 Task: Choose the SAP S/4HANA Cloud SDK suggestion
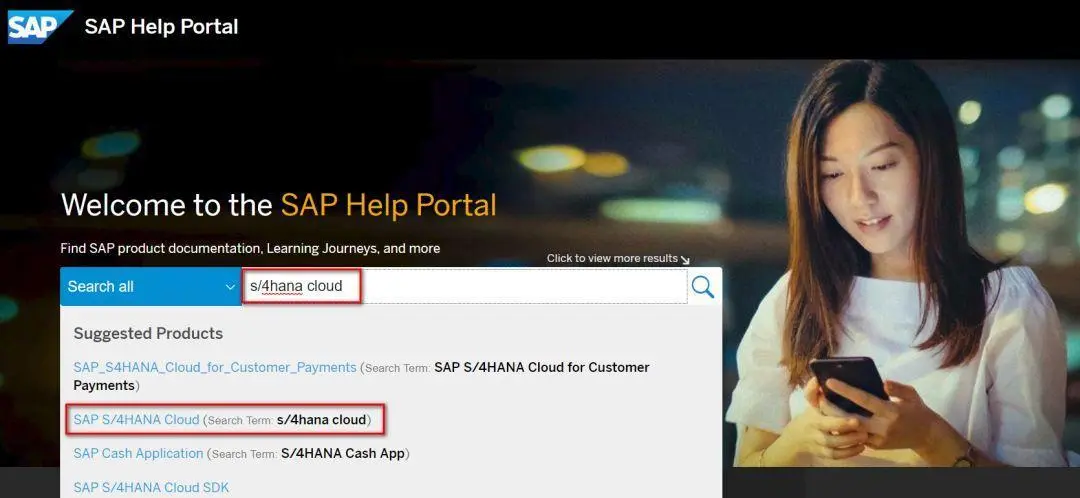tap(151, 487)
